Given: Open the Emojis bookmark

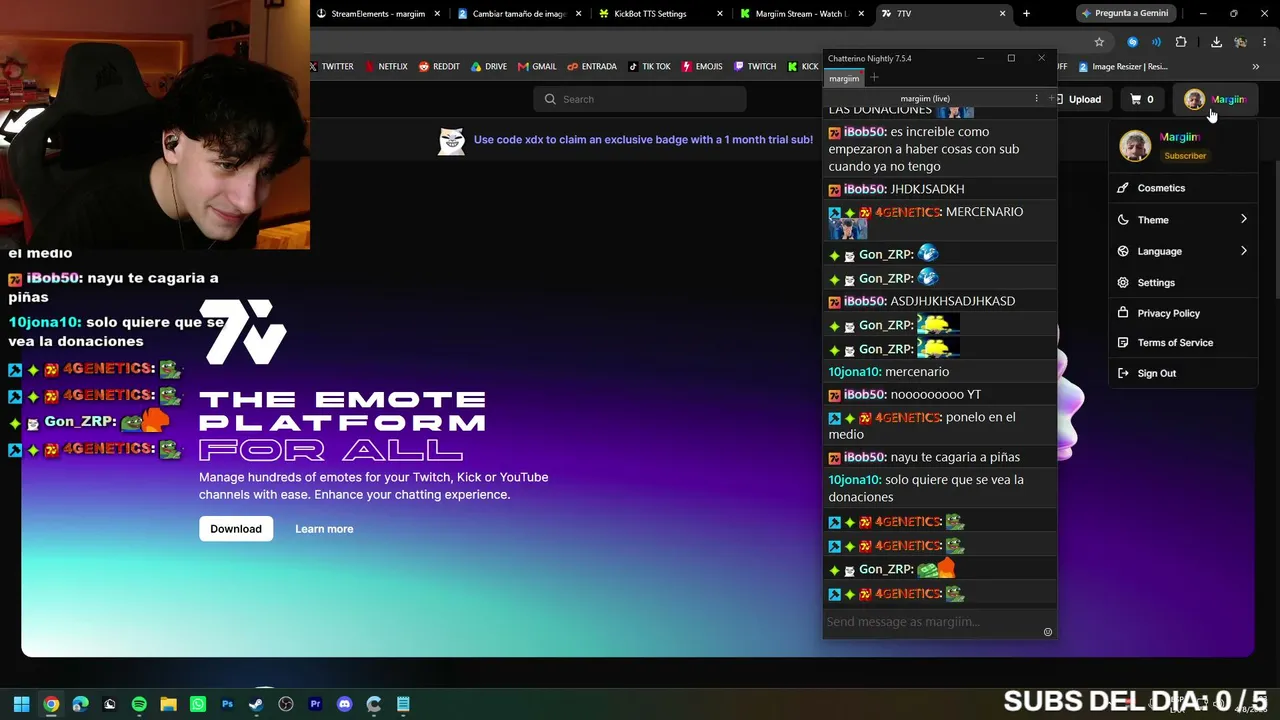Looking at the screenshot, I should [702, 67].
